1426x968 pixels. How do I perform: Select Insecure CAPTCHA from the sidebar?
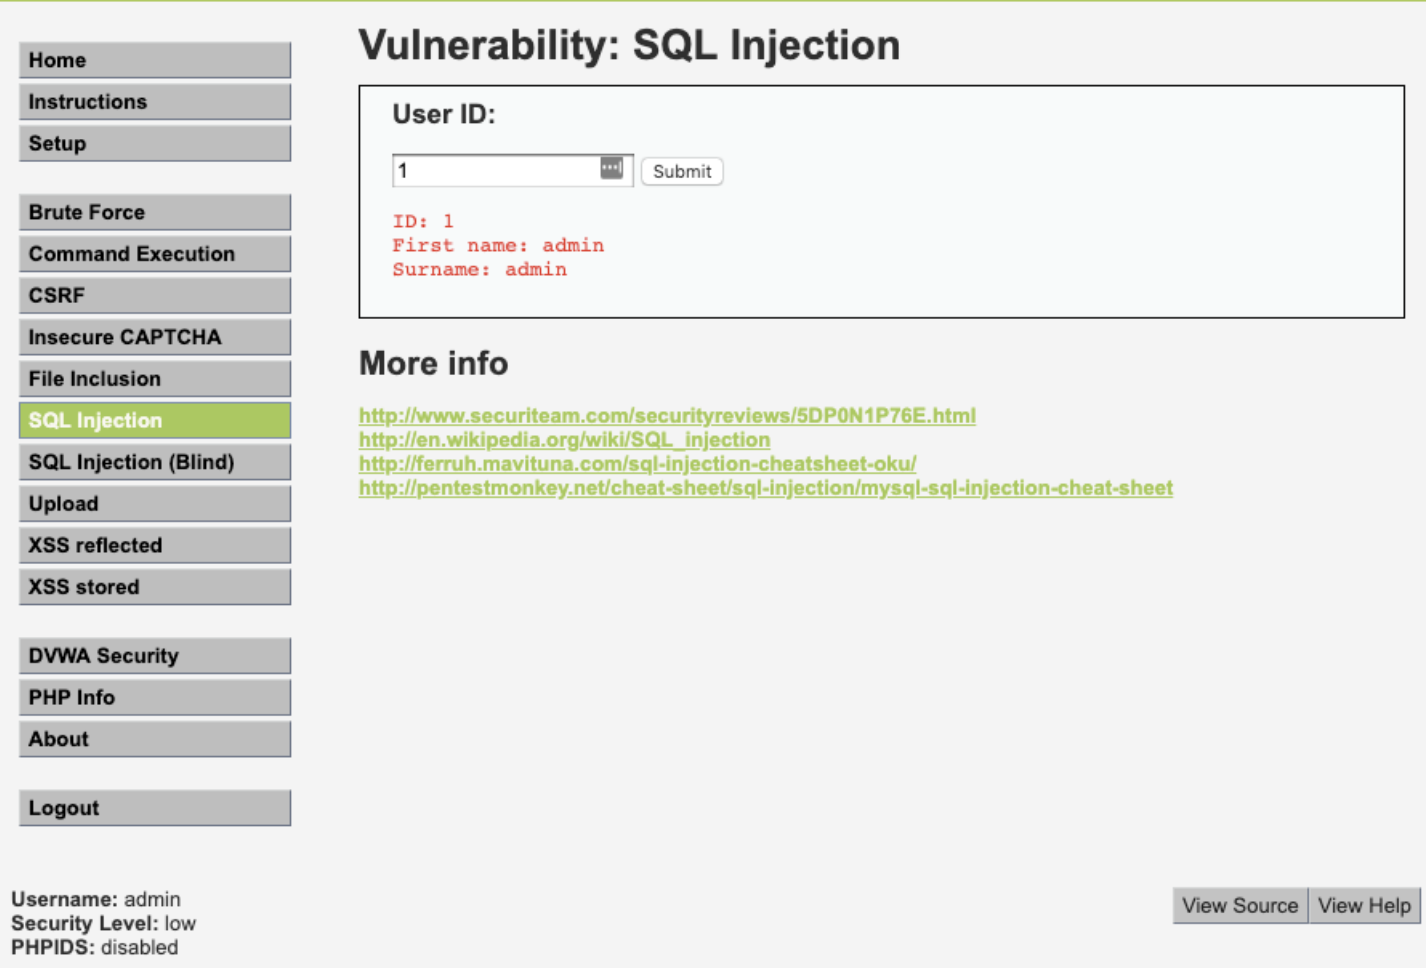(154, 337)
